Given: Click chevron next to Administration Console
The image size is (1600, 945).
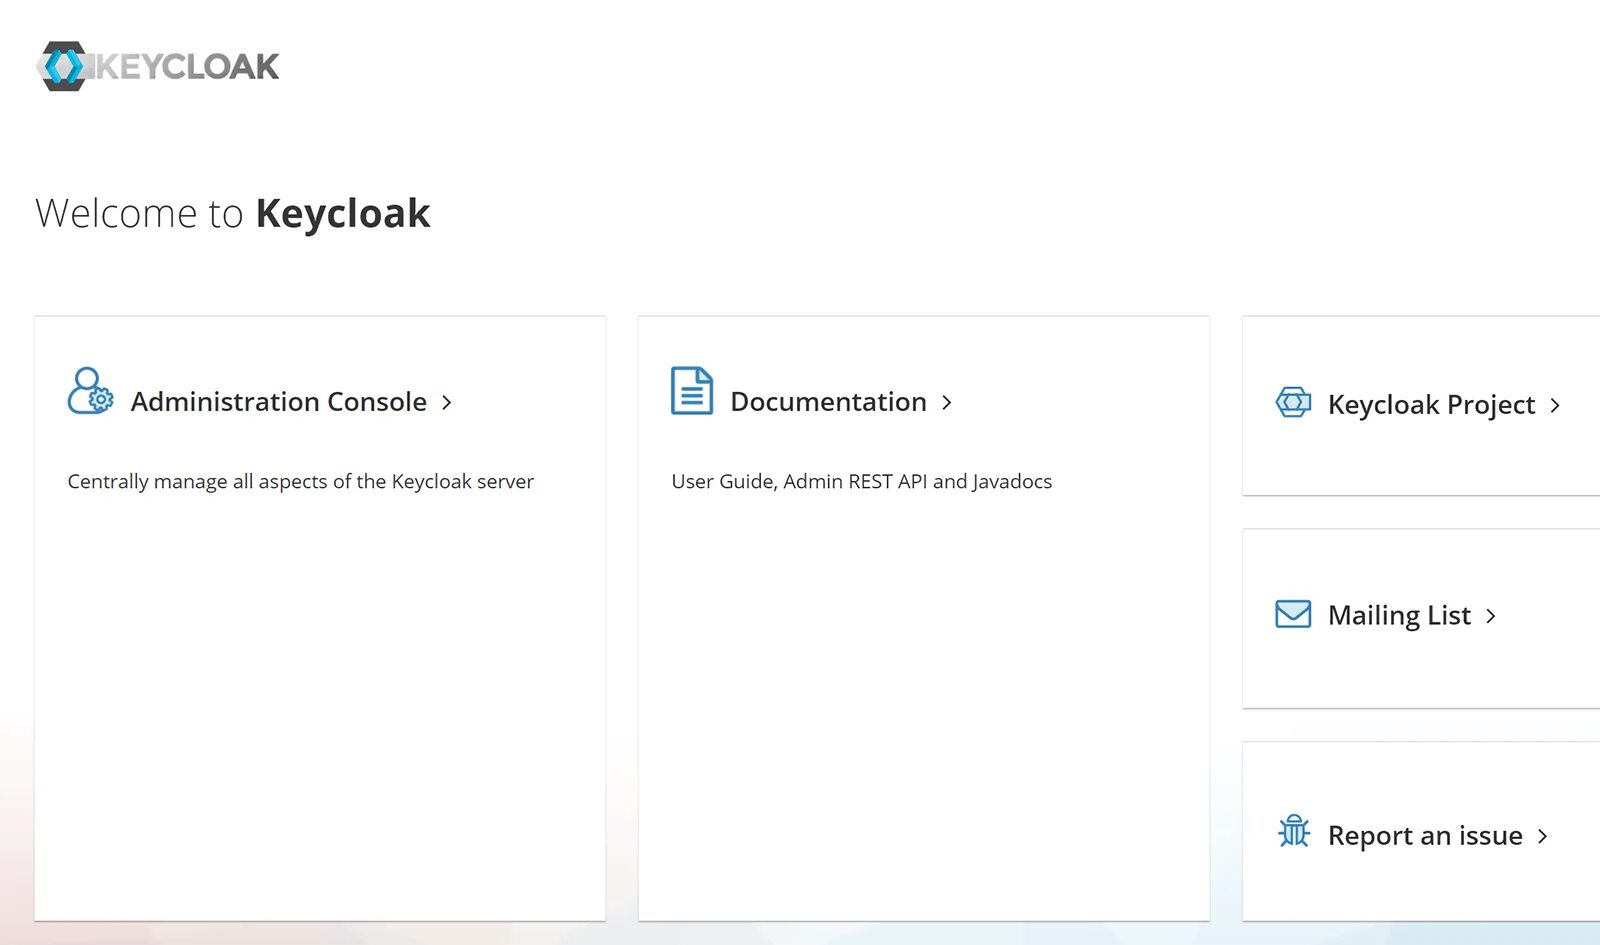Looking at the screenshot, I should coord(447,402).
